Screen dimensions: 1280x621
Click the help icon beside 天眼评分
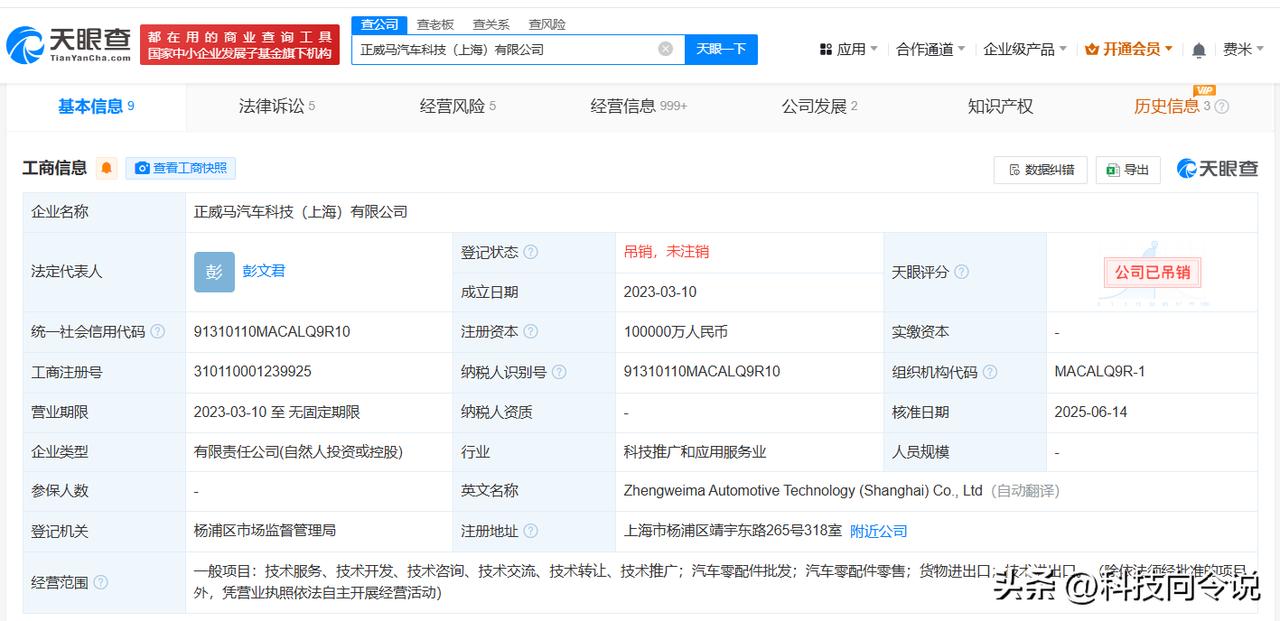pyautogui.click(x=961, y=272)
